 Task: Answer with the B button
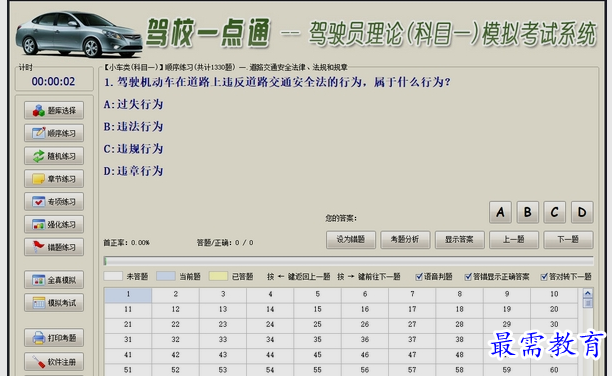click(x=528, y=212)
